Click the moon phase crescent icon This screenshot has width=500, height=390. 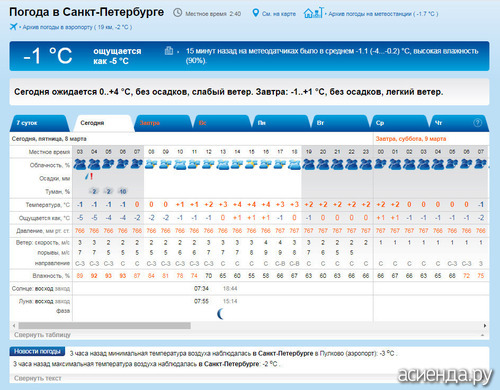(221, 314)
